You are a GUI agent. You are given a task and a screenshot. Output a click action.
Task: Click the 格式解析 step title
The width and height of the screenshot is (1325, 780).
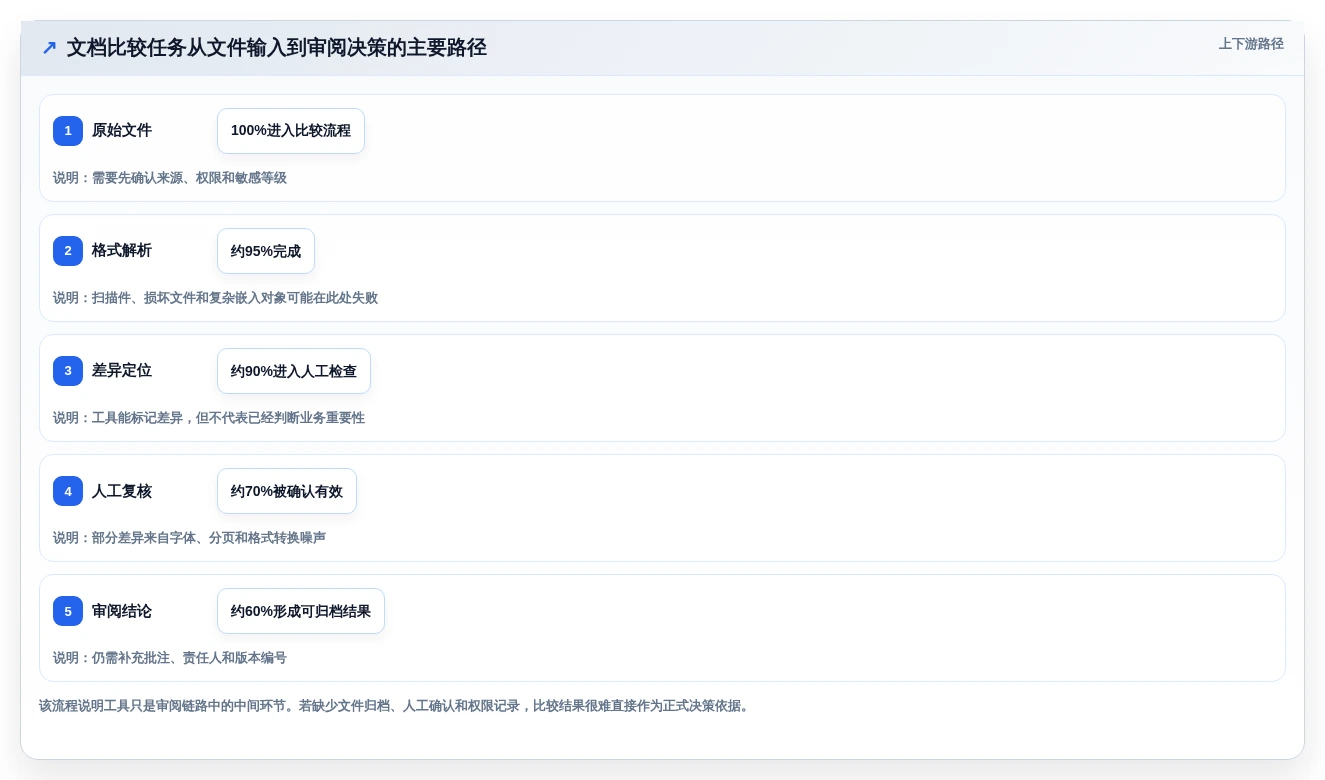[x=122, y=251]
